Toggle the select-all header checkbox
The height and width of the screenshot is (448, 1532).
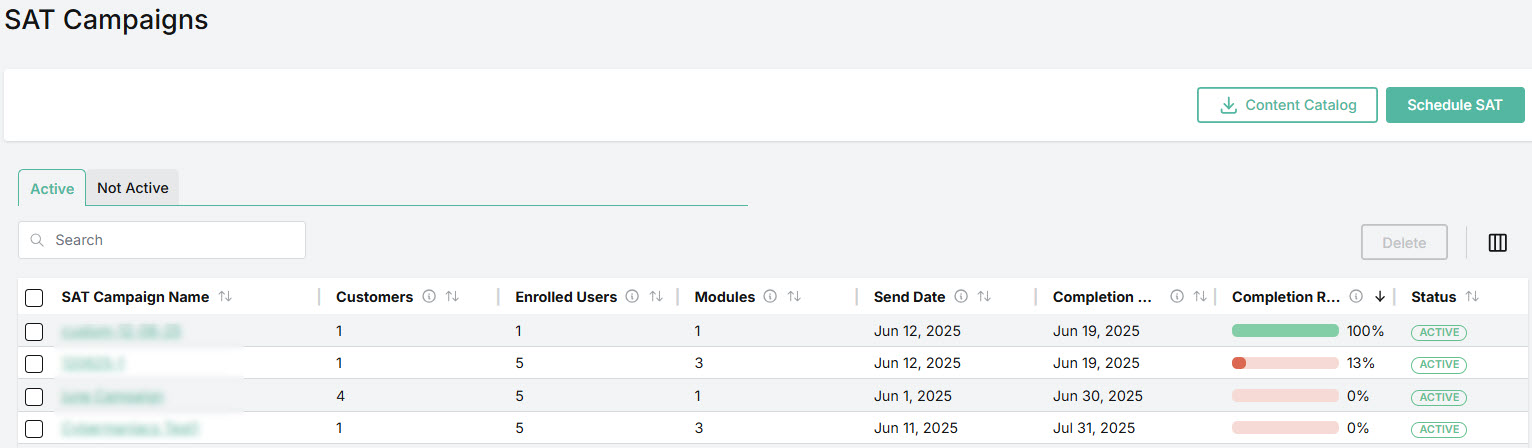coord(34,298)
